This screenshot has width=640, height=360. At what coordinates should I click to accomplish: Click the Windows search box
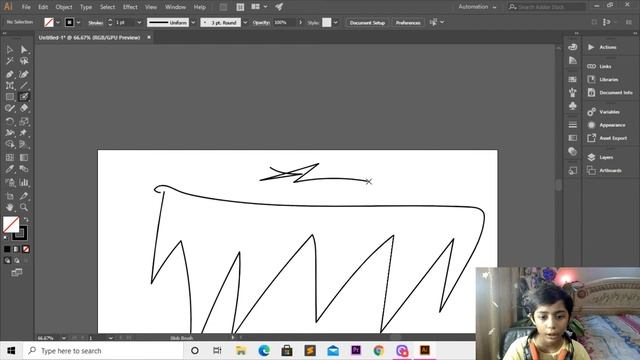pos(103,351)
